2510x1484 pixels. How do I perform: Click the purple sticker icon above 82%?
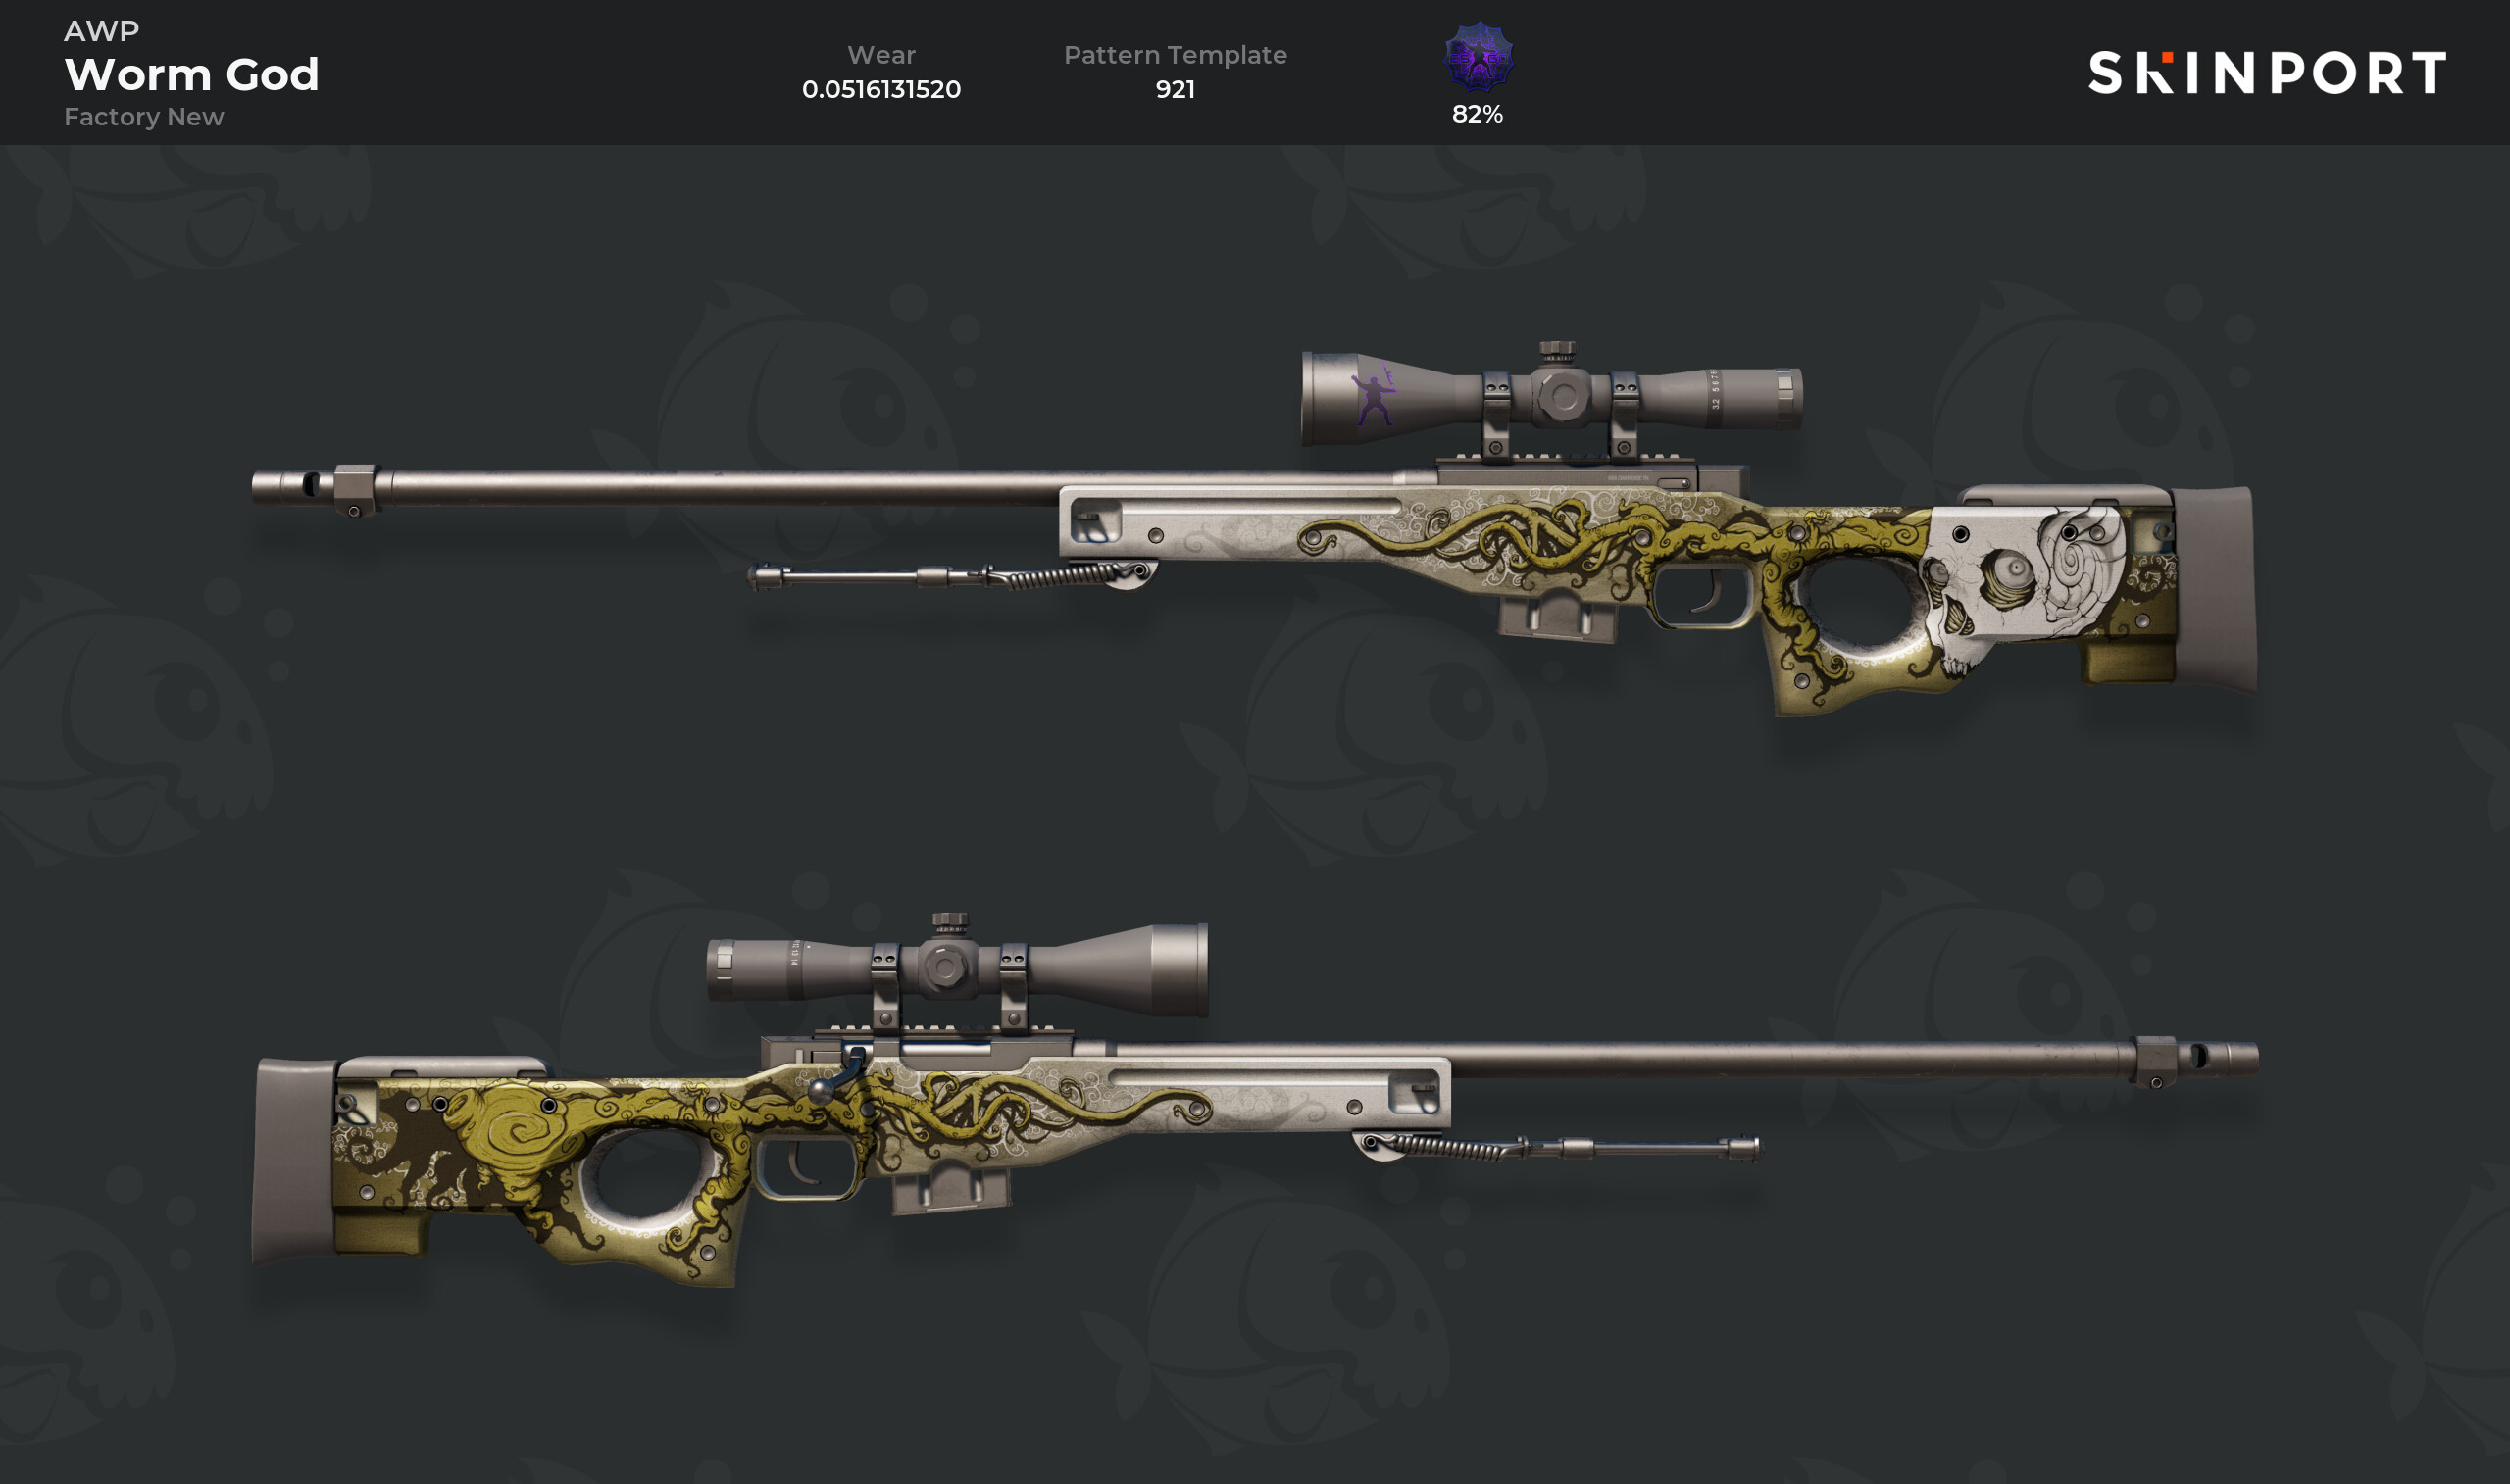coord(1478,58)
